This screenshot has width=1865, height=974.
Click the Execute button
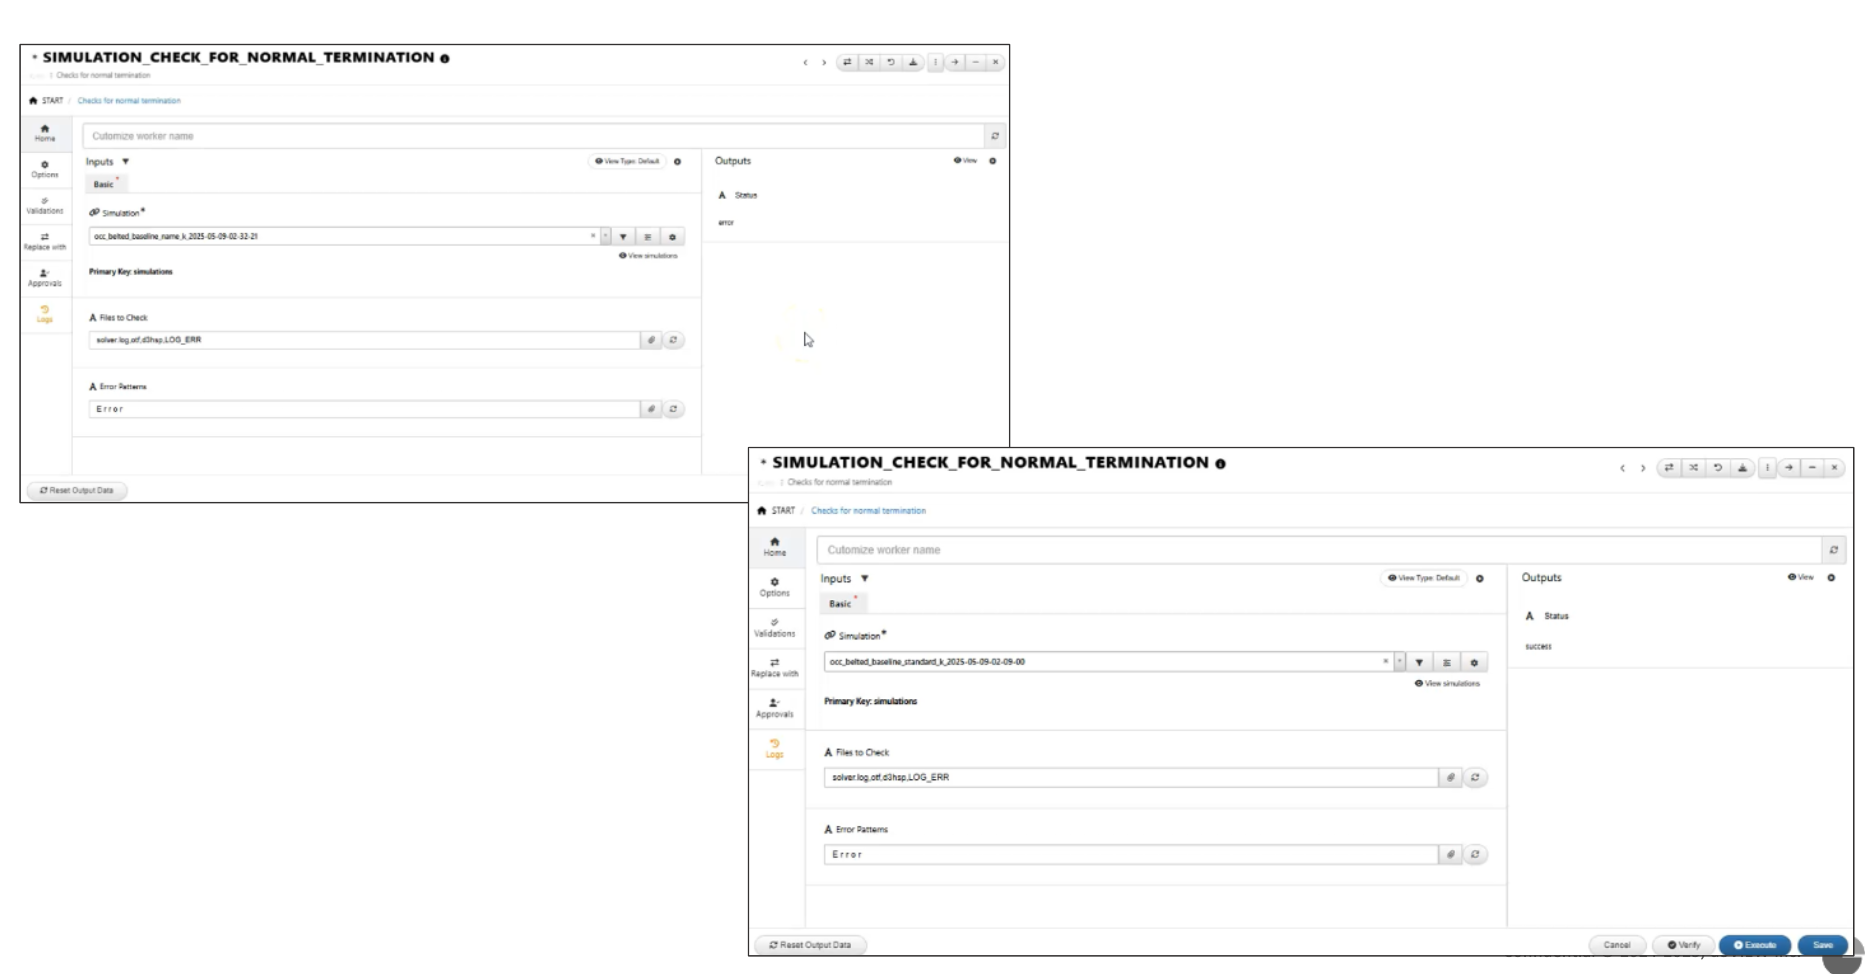[x=1755, y=944]
